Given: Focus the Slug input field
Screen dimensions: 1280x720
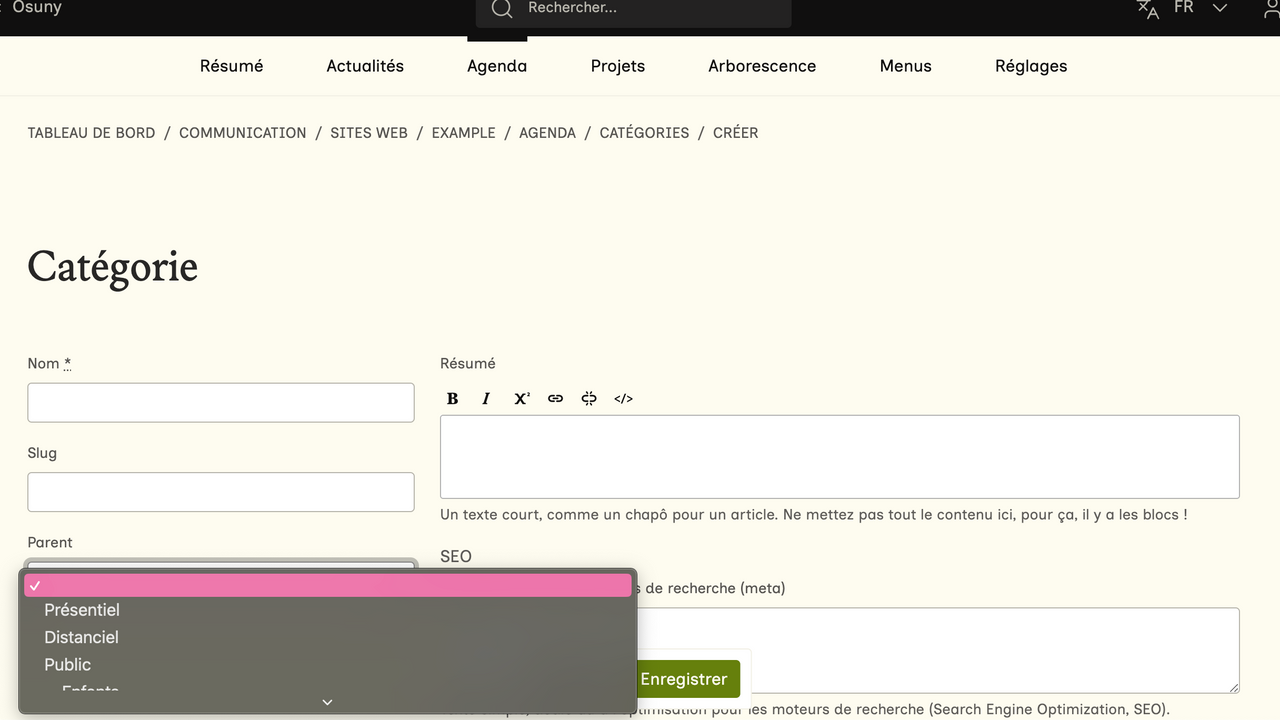Looking at the screenshot, I should [221, 492].
